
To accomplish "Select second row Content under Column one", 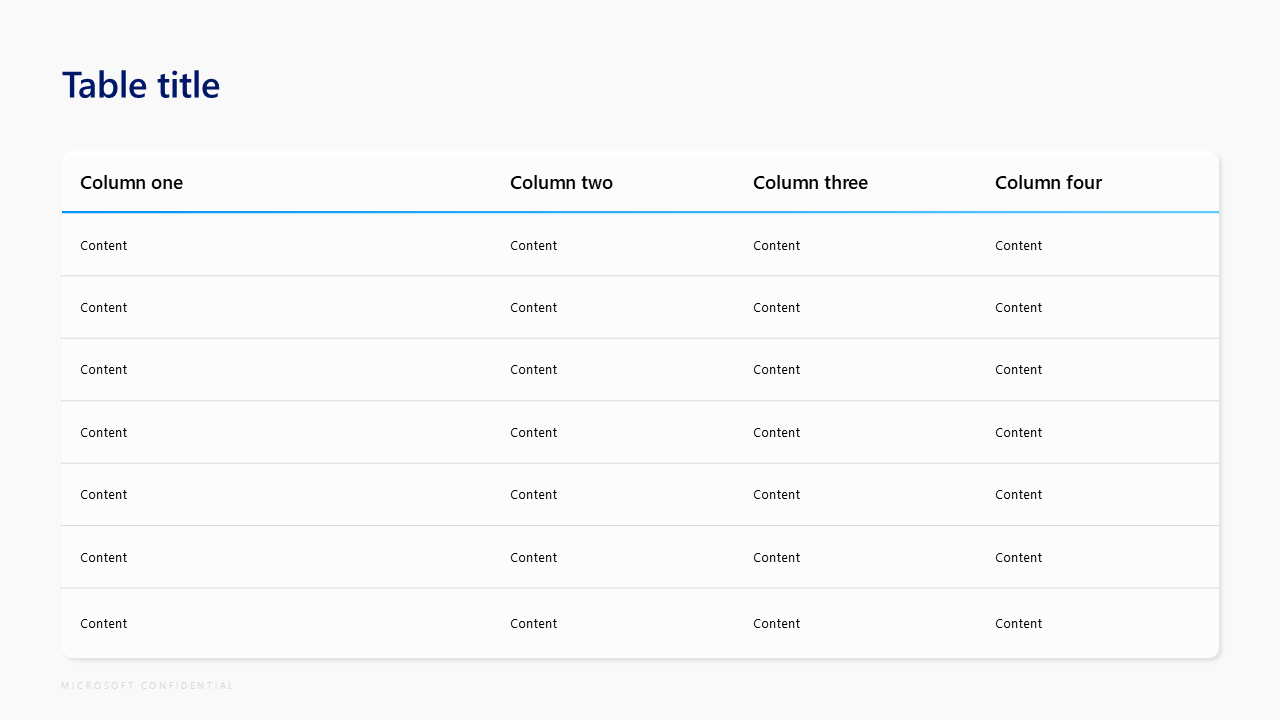I will point(104,308).
